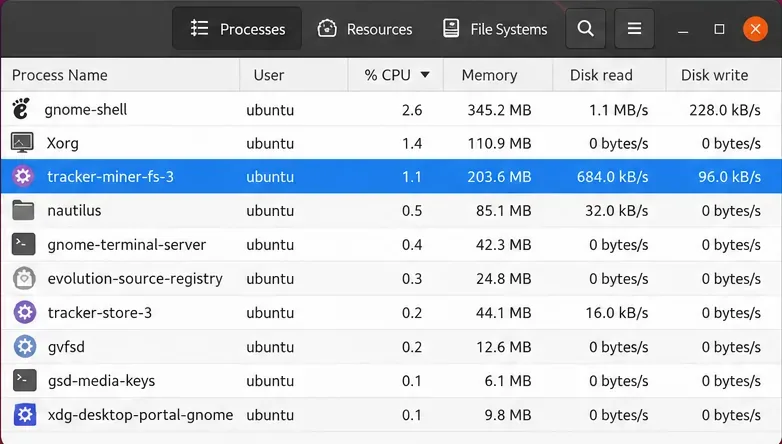This screenshot has height=444, width=782.
Task: Click the 16.0 kB/s disk read value
Action: click(616, 313)
